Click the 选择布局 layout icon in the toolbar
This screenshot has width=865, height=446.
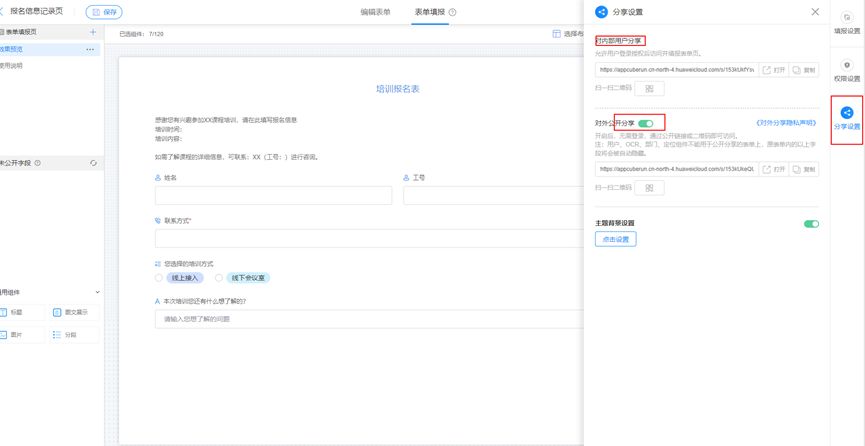pos(557,34)
